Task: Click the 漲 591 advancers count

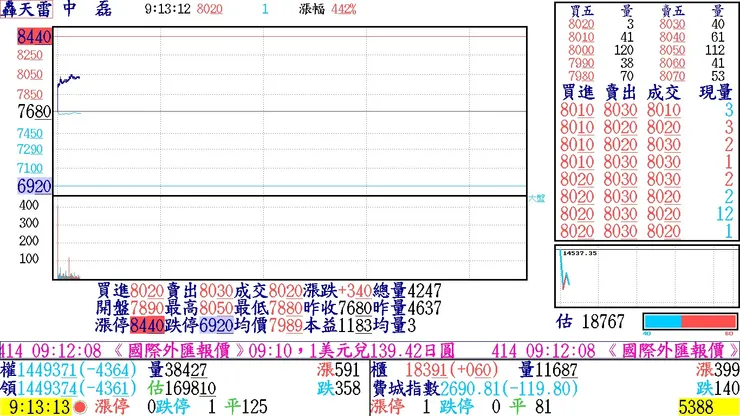Action: click(338, 370)
